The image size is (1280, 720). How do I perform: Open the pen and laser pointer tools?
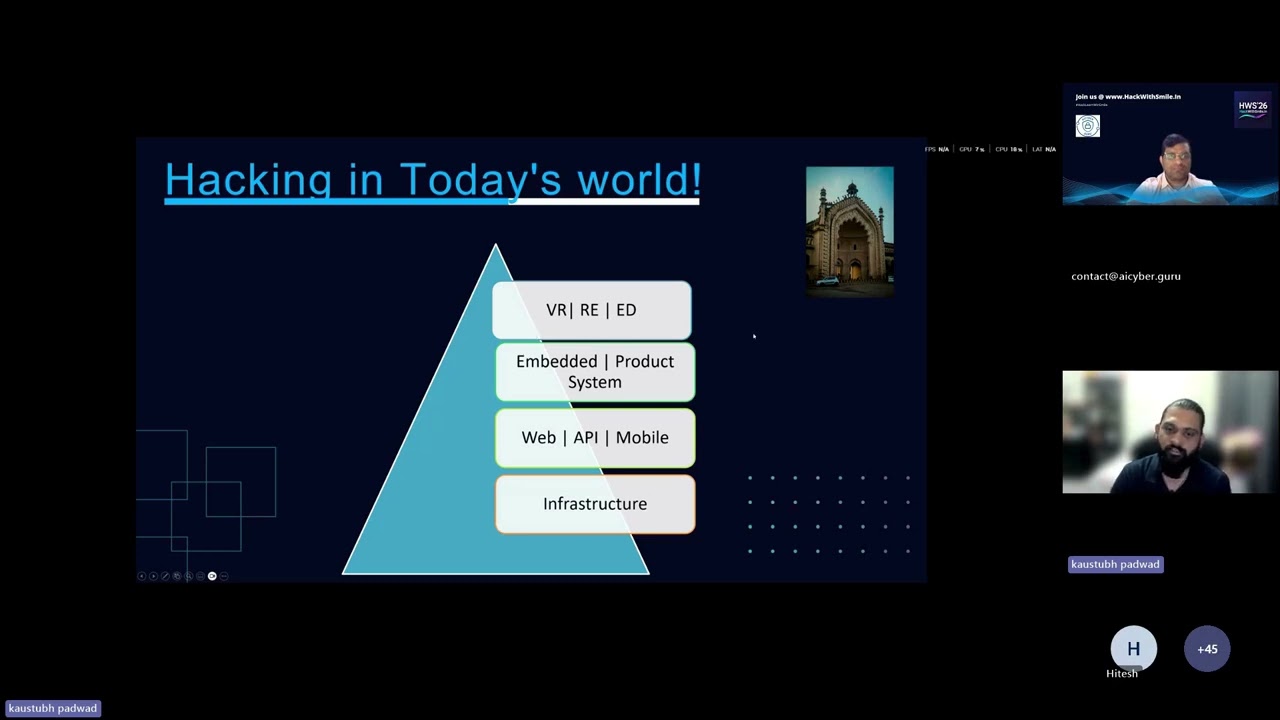point(165,576)
